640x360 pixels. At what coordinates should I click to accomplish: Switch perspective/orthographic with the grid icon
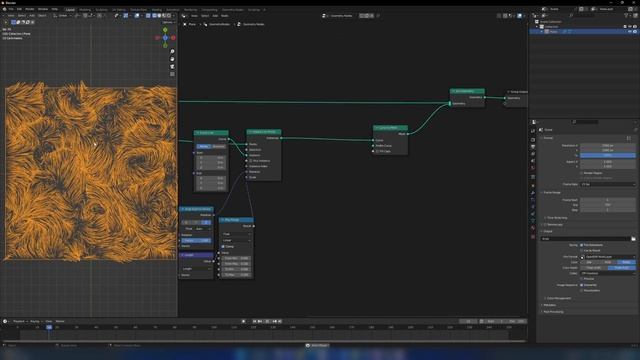click(x=172, y=74)
